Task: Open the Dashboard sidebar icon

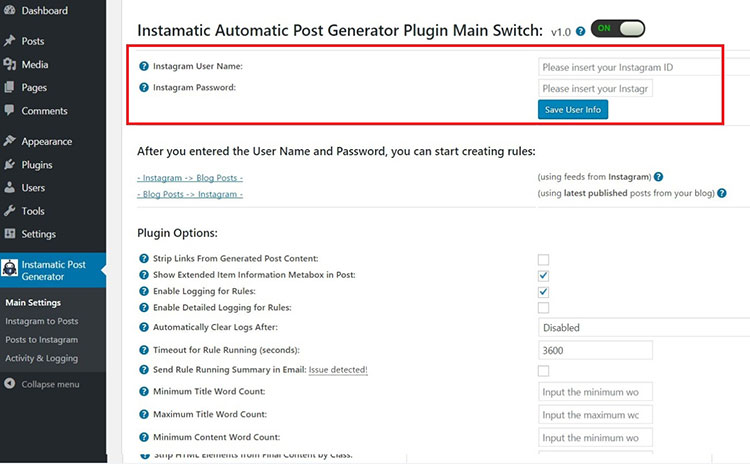Action: pyautogui.click(x=9, y=10)
